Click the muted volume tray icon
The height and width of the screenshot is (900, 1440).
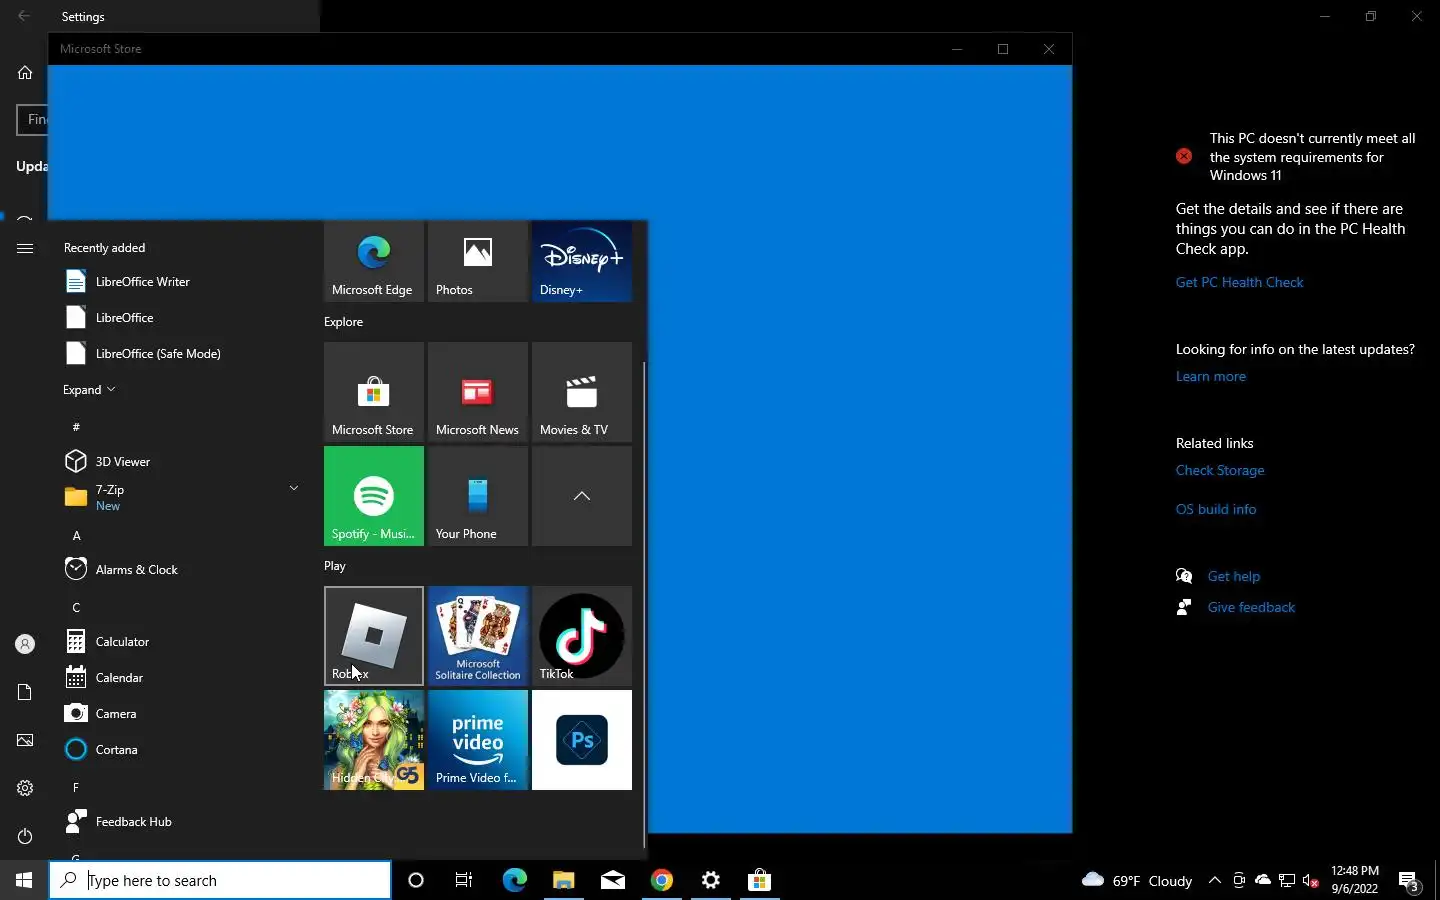(x=1311, y=880)
